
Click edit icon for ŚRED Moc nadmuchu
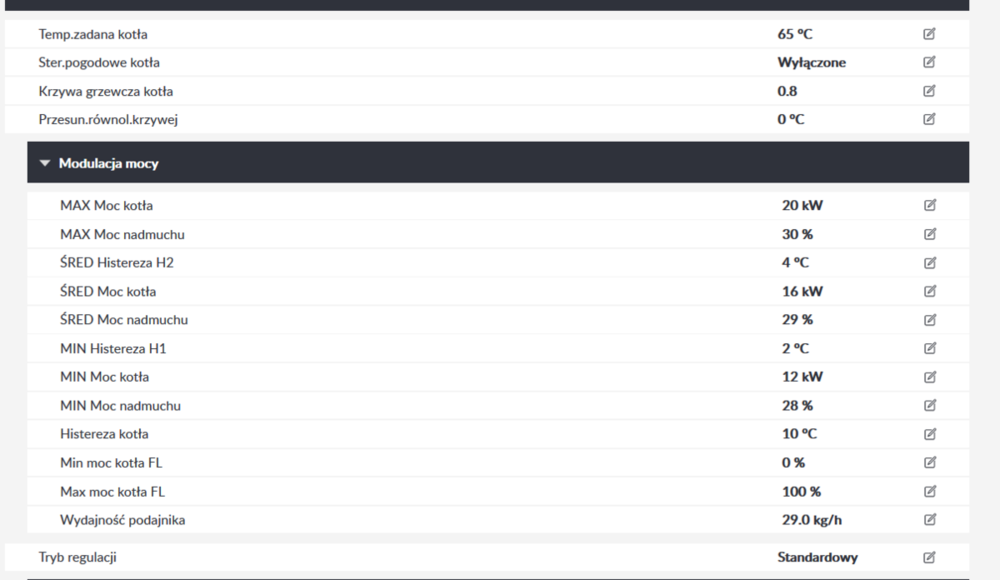click(x=929, y=319)
